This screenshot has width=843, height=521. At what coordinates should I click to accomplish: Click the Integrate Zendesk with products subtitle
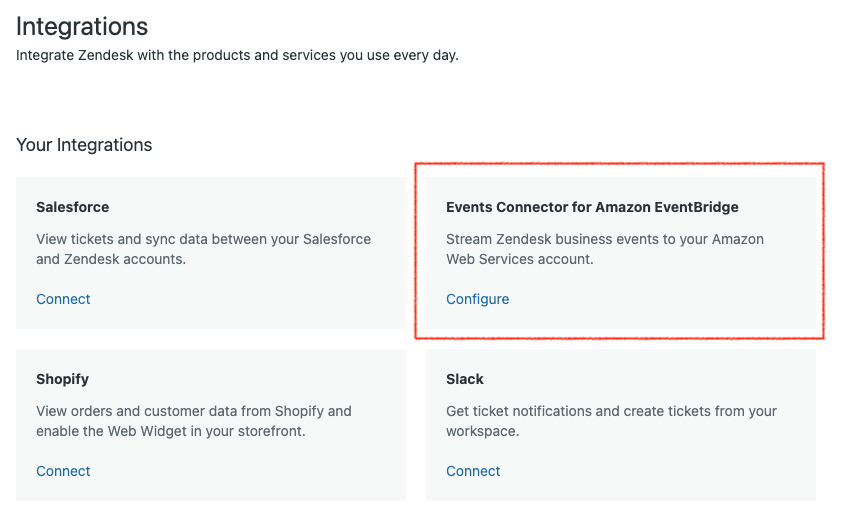click(237, 55)
